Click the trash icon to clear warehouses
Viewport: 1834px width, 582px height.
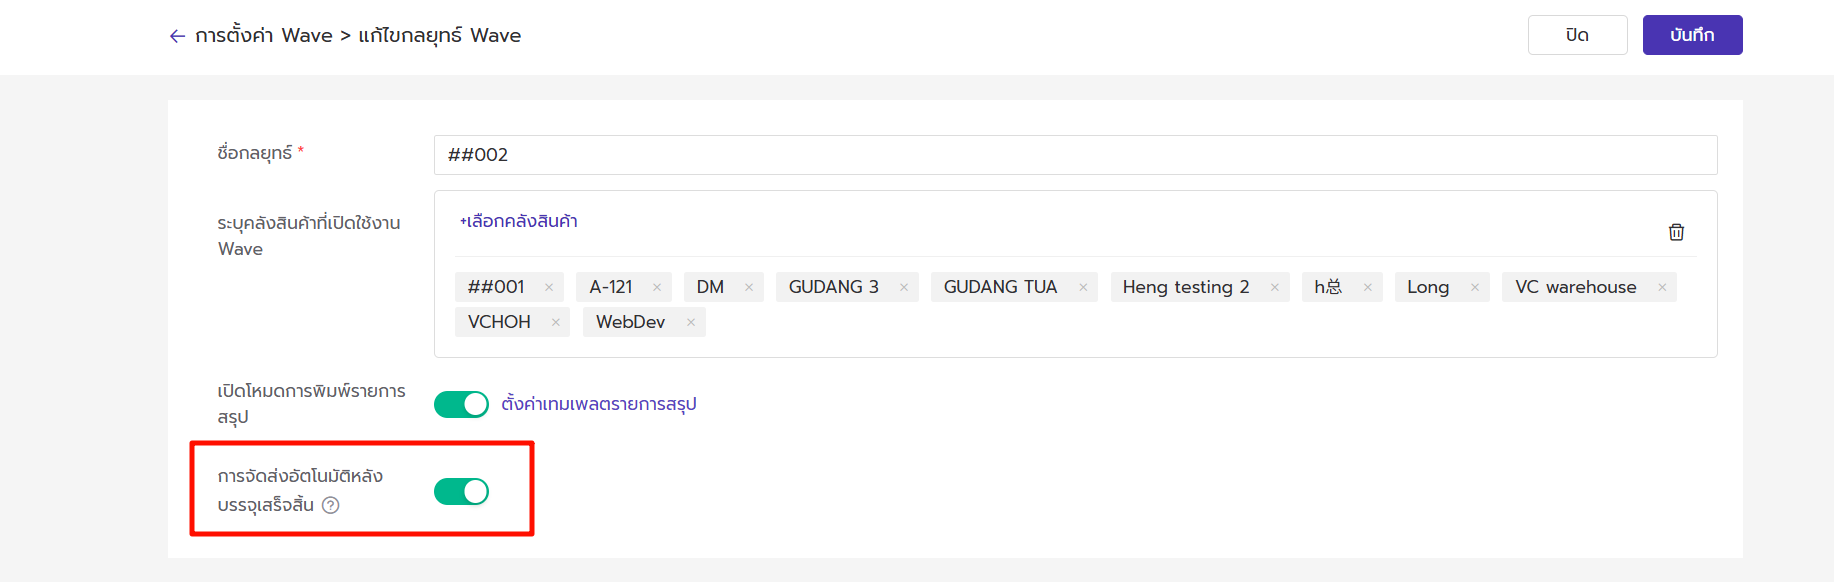[1676, 232]
